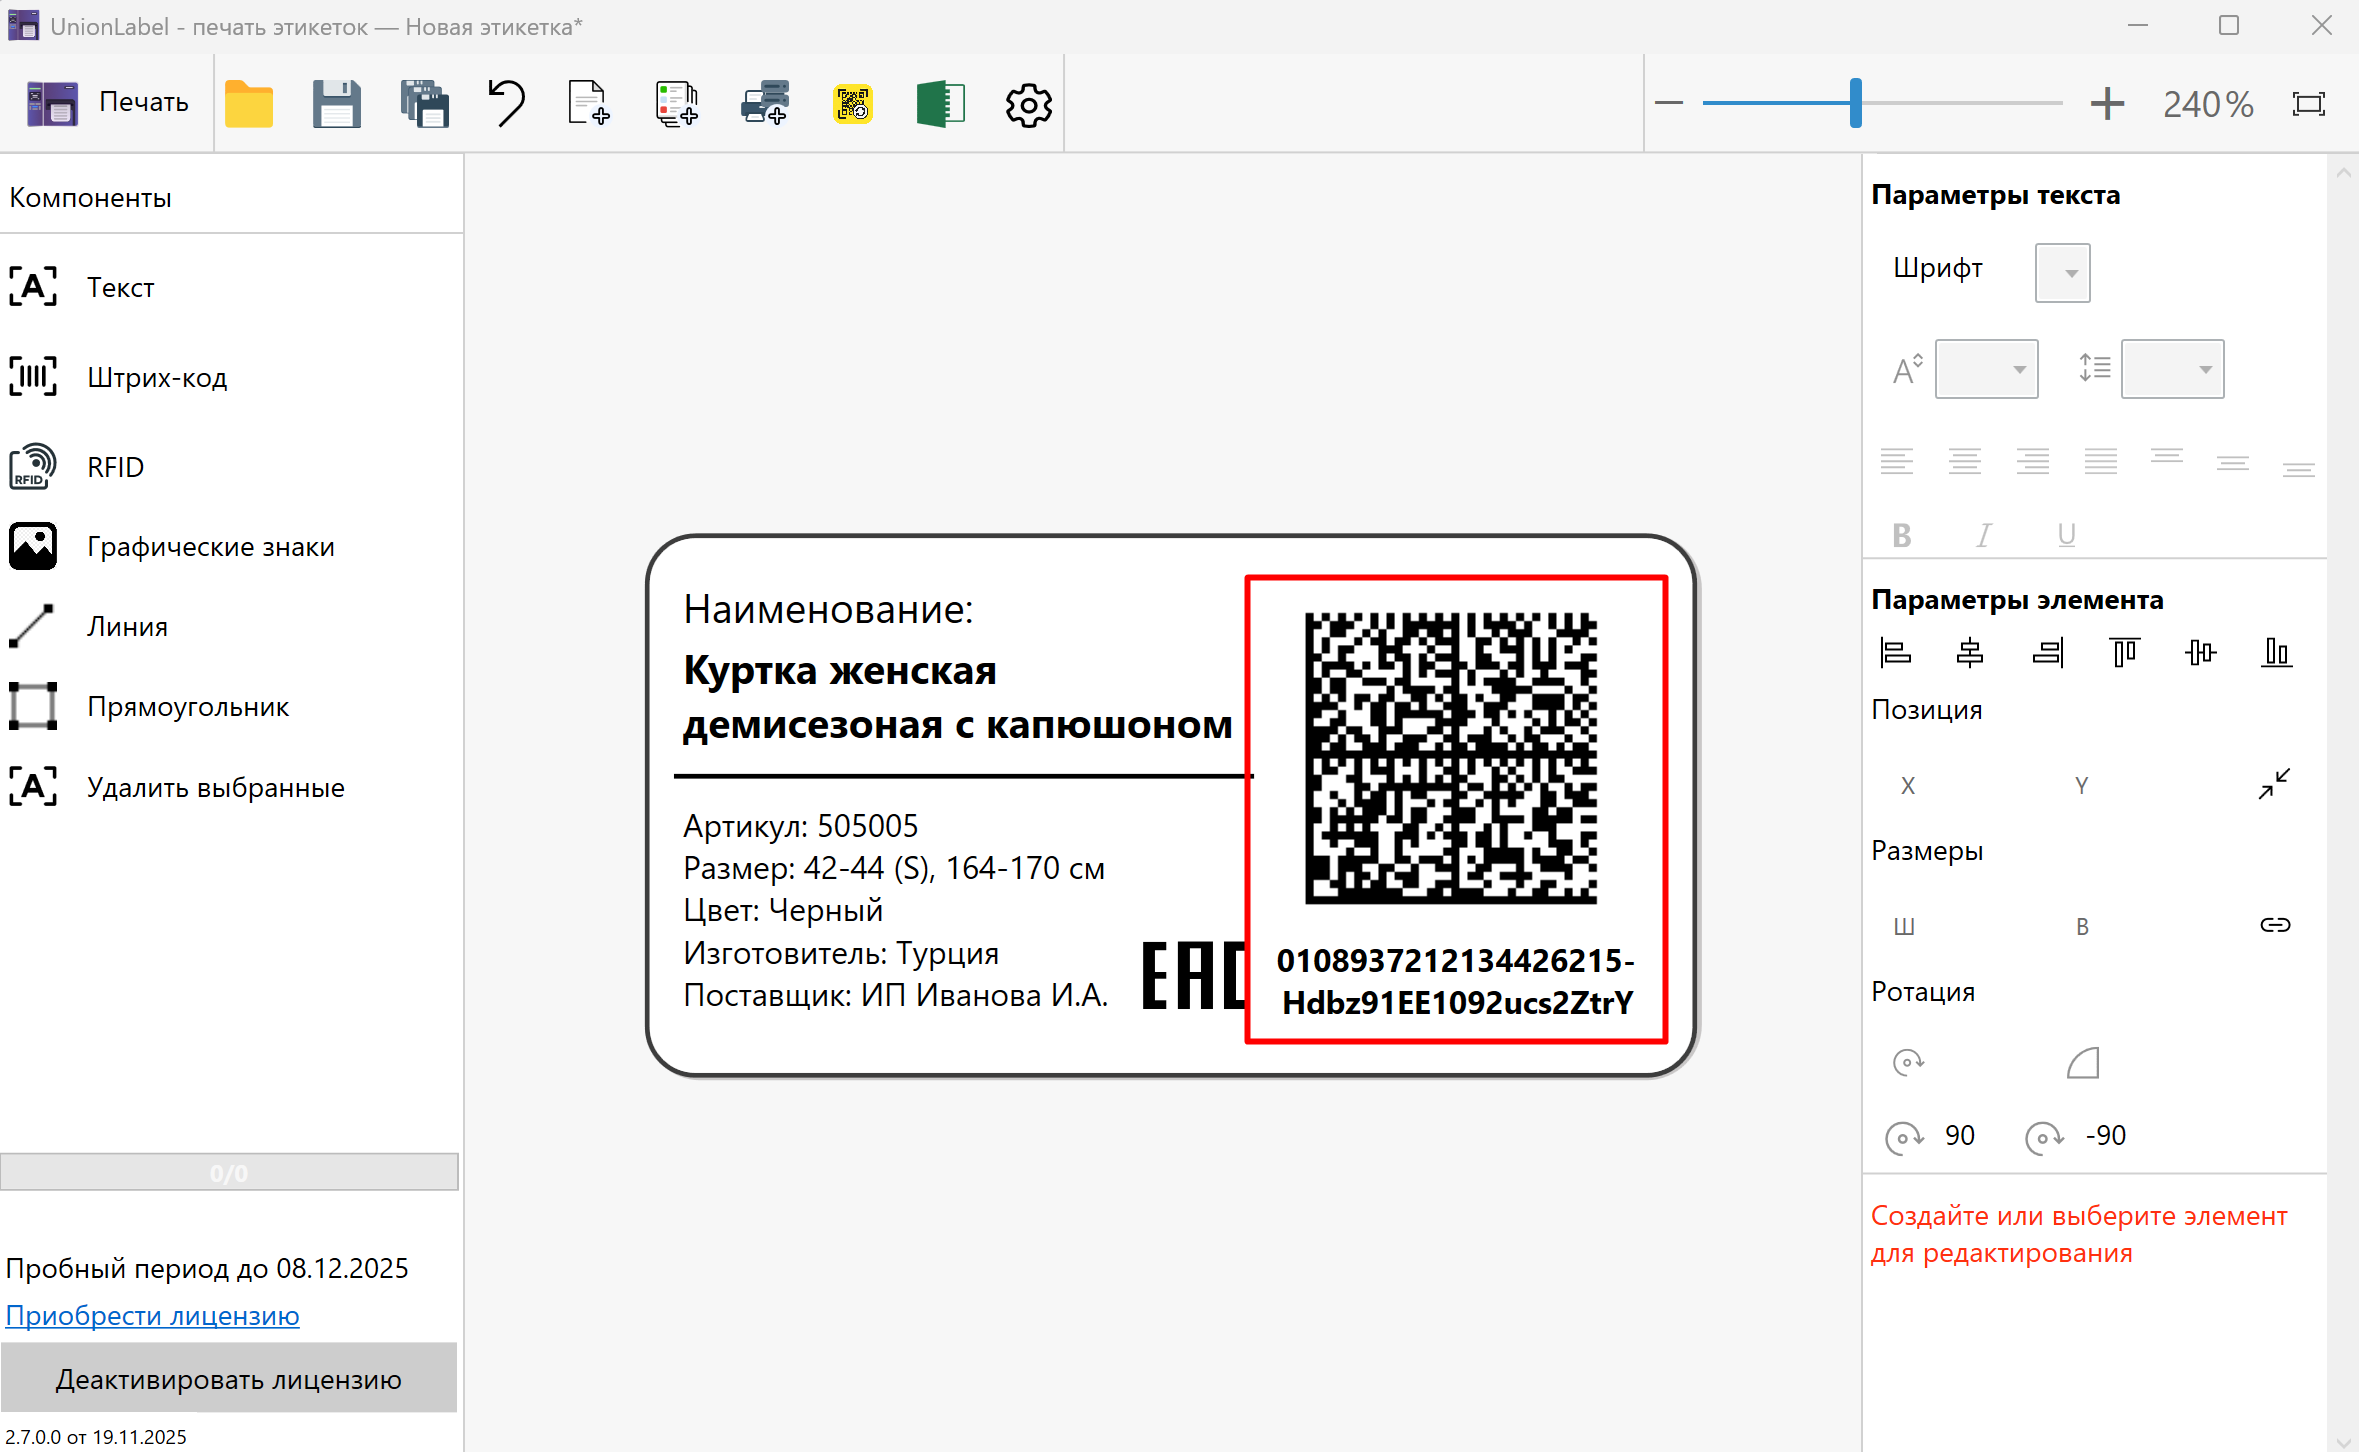Toggle underline text formatting
The width and height of the screenshot is (2359, 1452).
2066,536
